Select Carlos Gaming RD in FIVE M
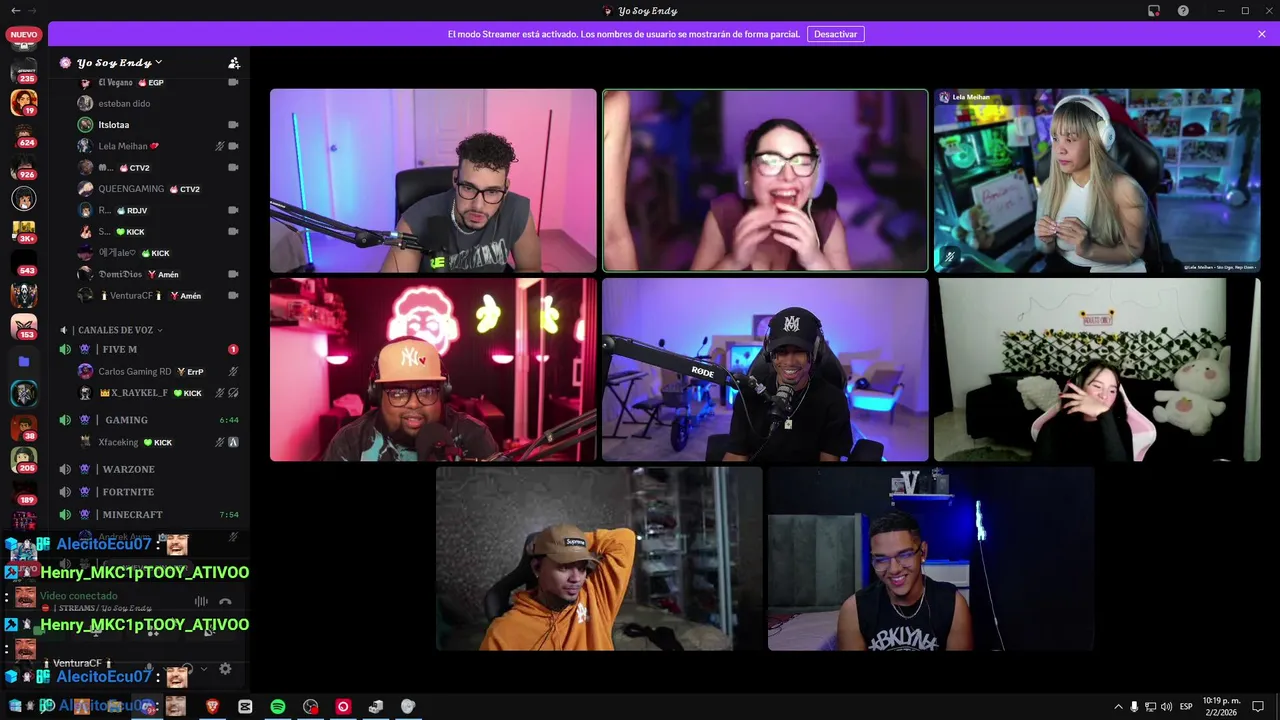Viewport: 1280px width, 720px height. [135, 371]
